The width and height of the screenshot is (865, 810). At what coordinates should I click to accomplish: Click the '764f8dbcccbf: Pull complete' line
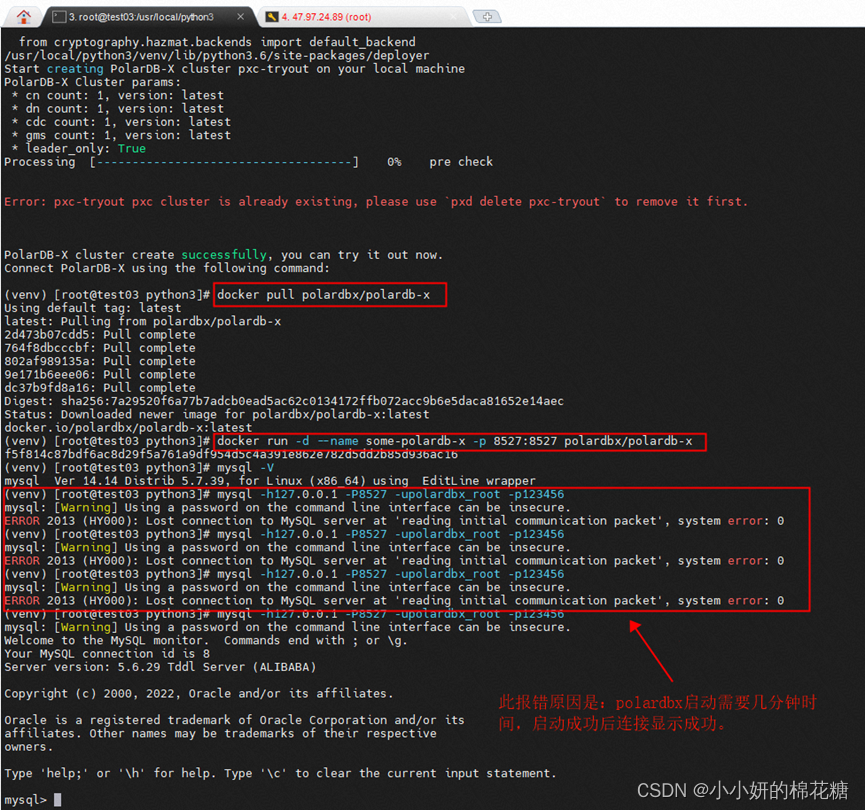(100, 348)
